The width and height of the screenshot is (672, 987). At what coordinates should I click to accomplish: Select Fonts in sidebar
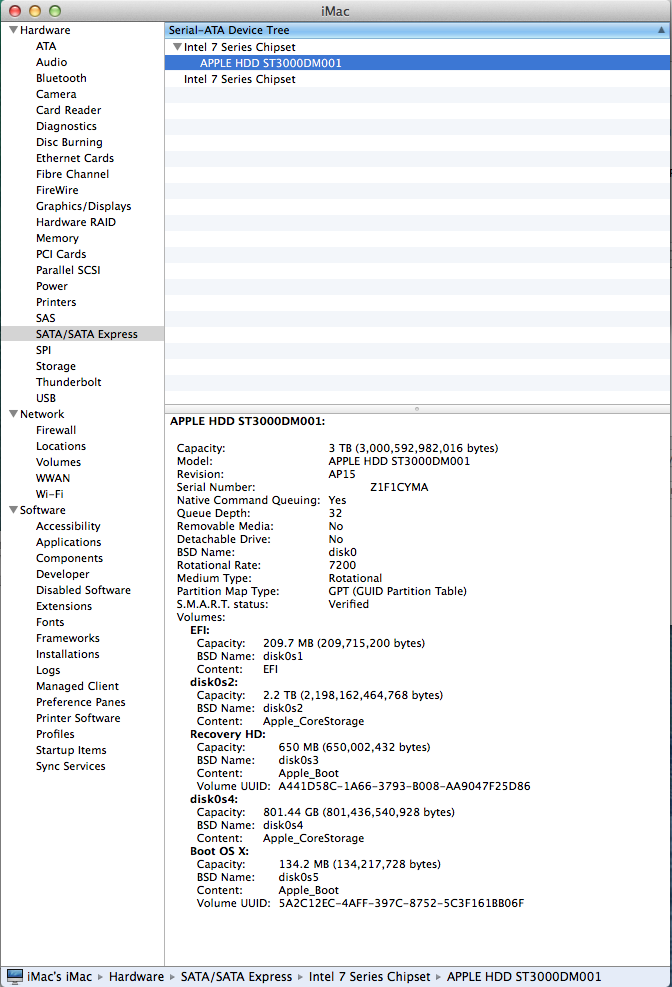click(50, 622)
